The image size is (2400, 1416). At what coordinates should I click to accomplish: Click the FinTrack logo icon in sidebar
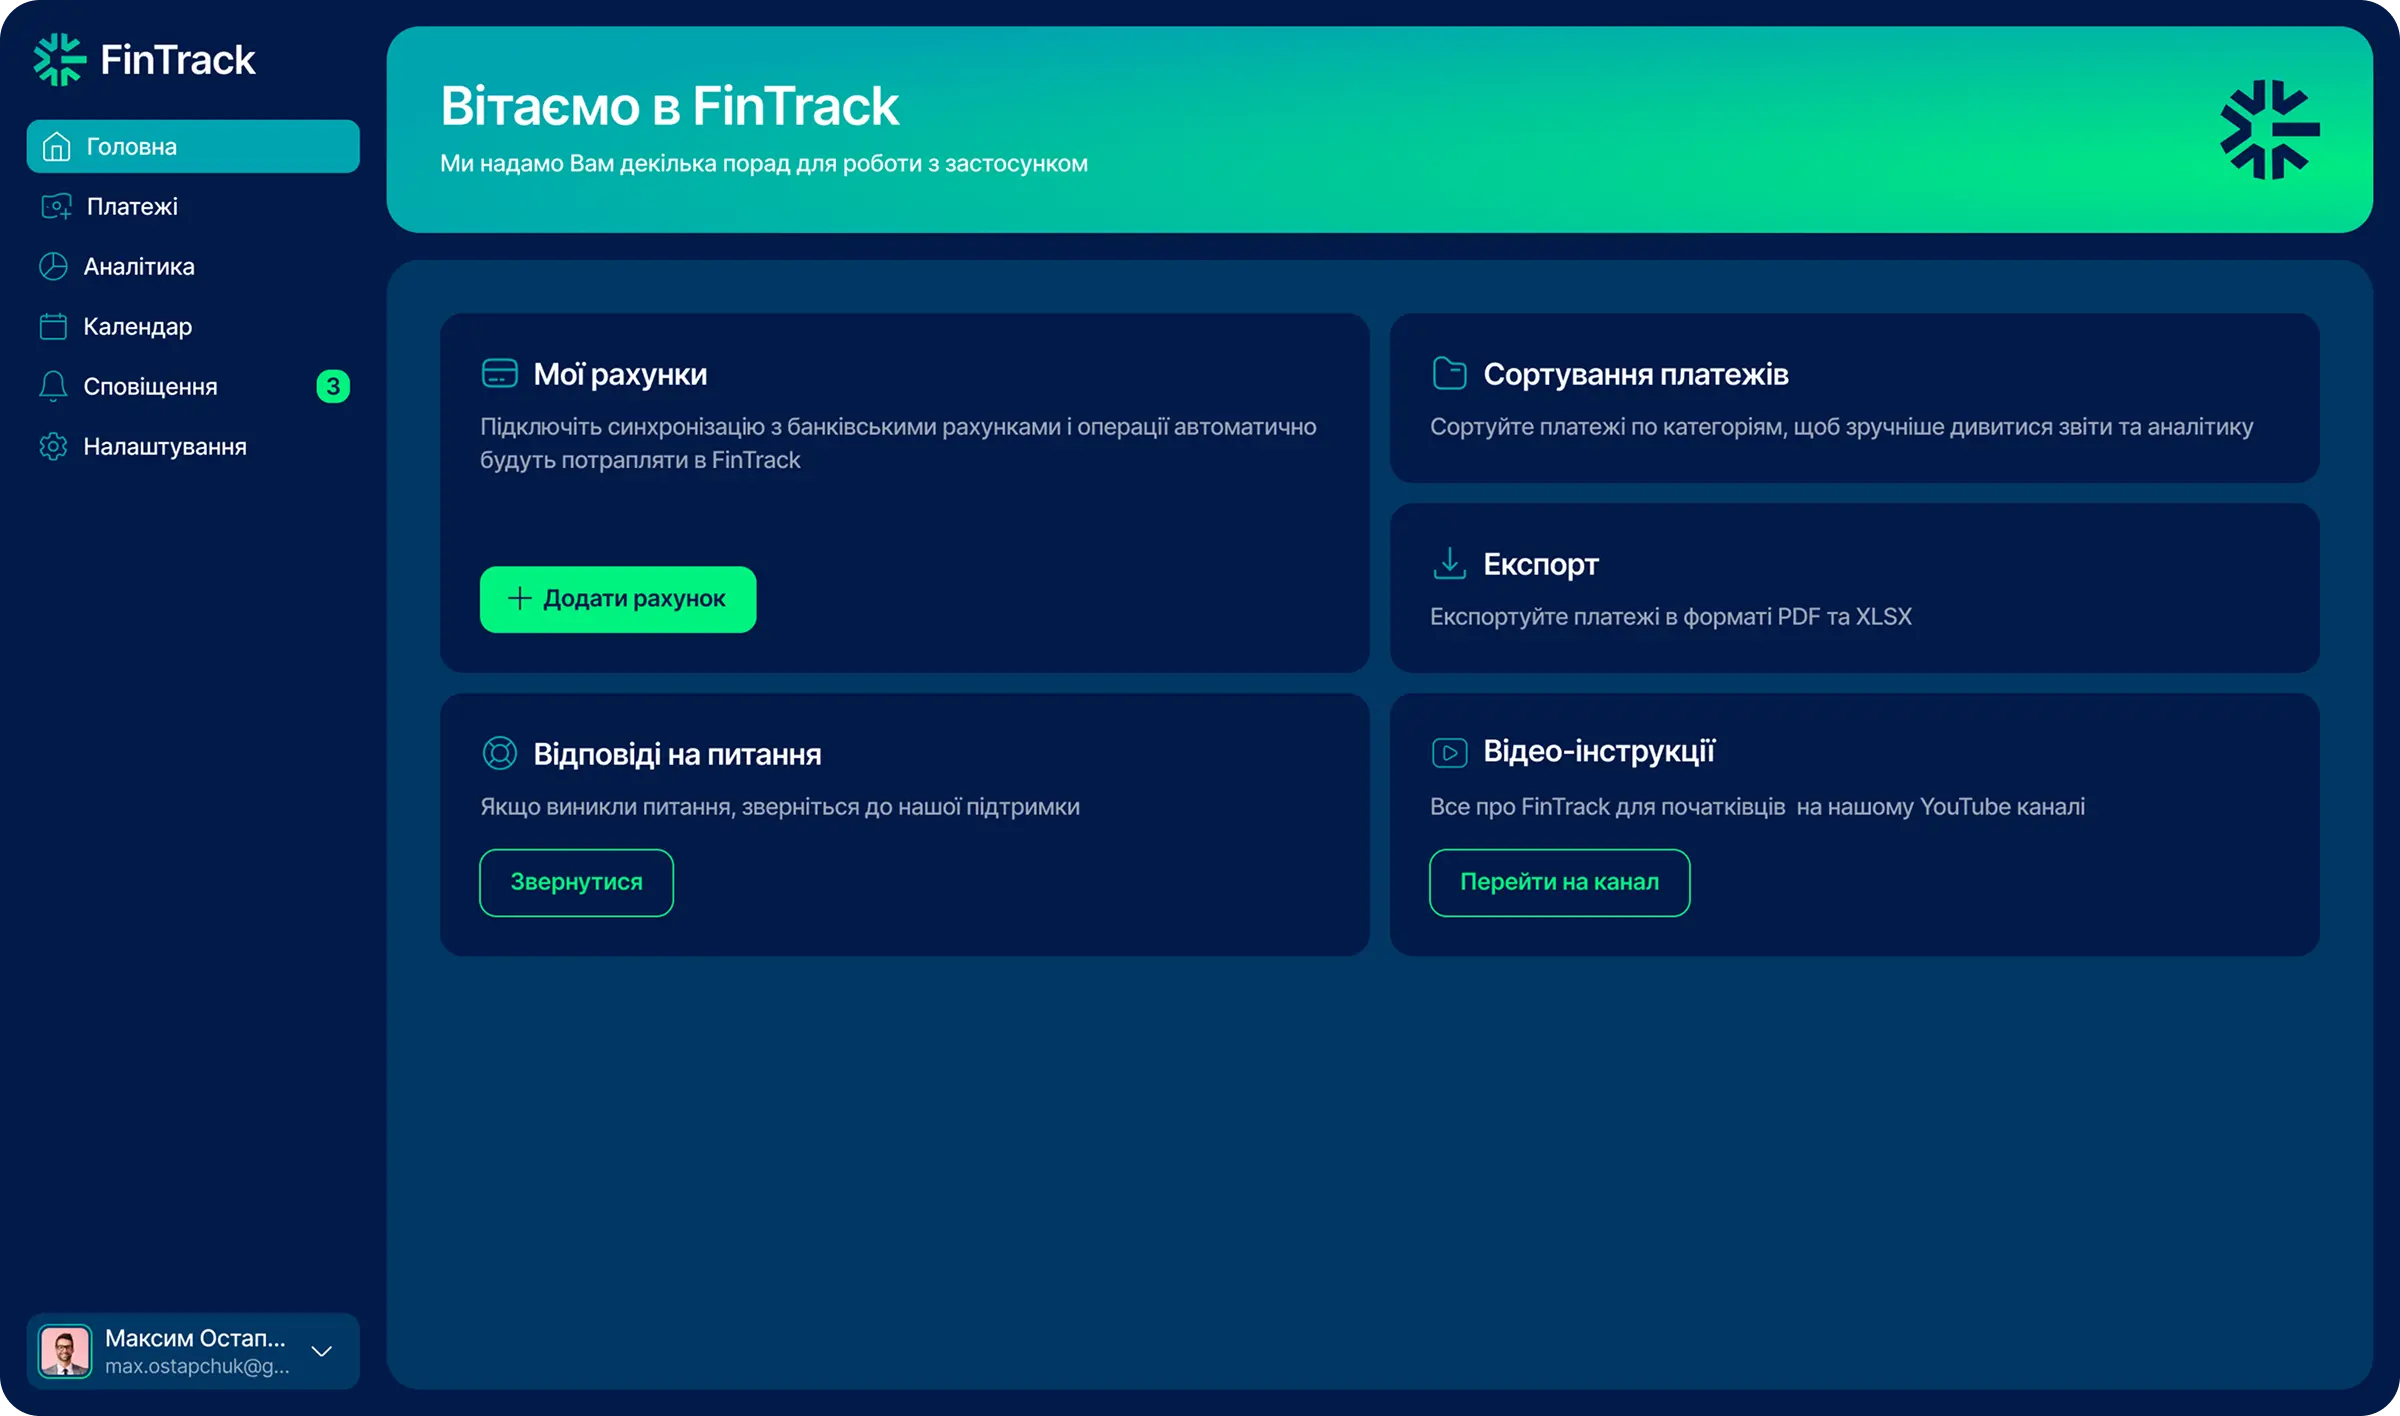tap(60, 60)
